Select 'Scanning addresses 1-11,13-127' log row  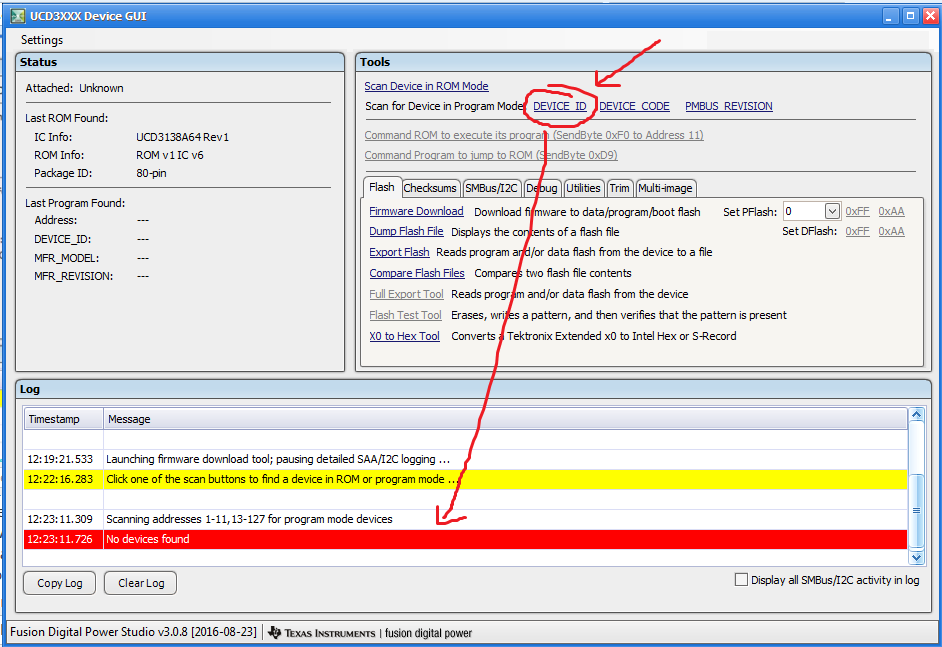click(x=466, y=519)
